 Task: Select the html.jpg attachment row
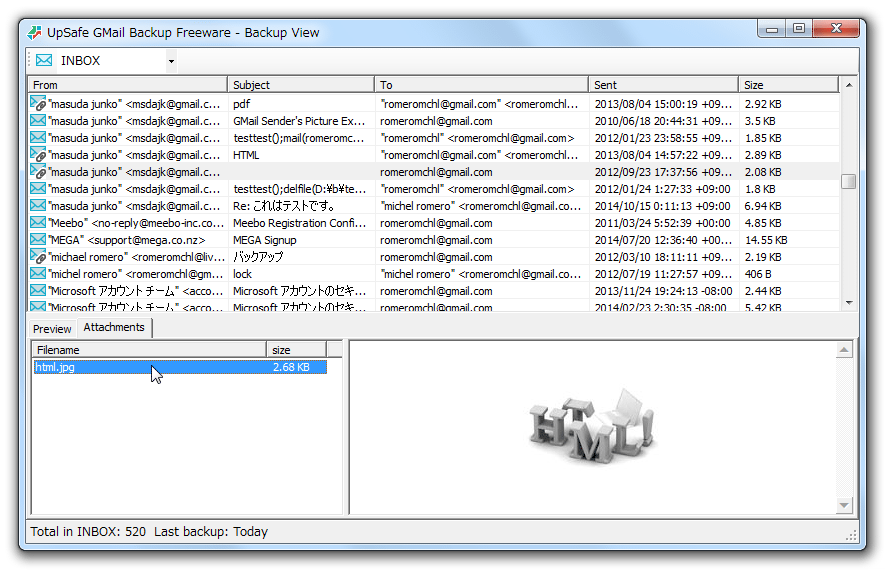point(180,367)
